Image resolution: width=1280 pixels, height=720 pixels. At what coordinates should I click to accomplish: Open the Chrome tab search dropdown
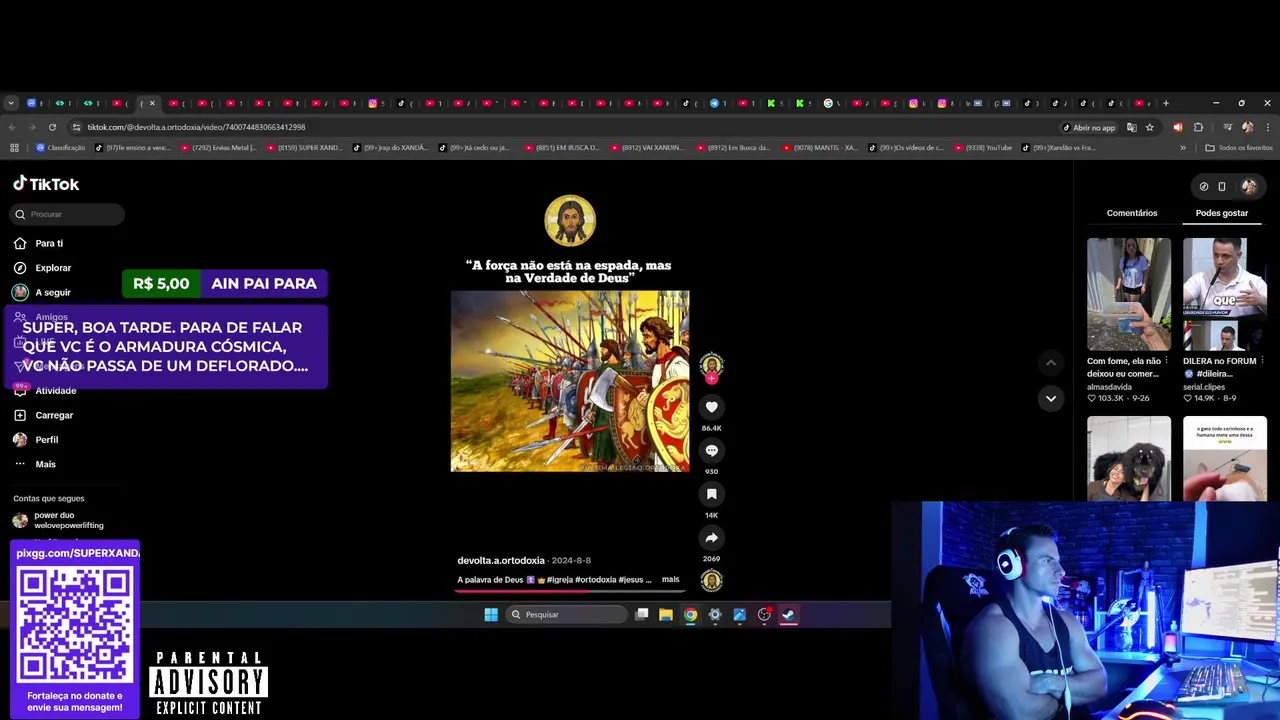(11, 103)
